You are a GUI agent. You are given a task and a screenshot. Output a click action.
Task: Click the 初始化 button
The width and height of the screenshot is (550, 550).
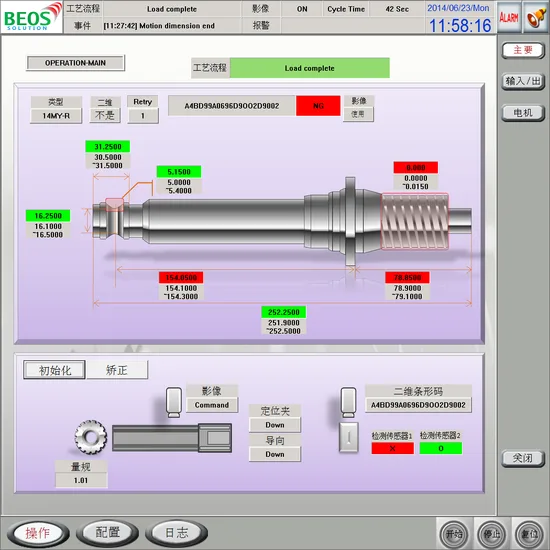(54, 370)
